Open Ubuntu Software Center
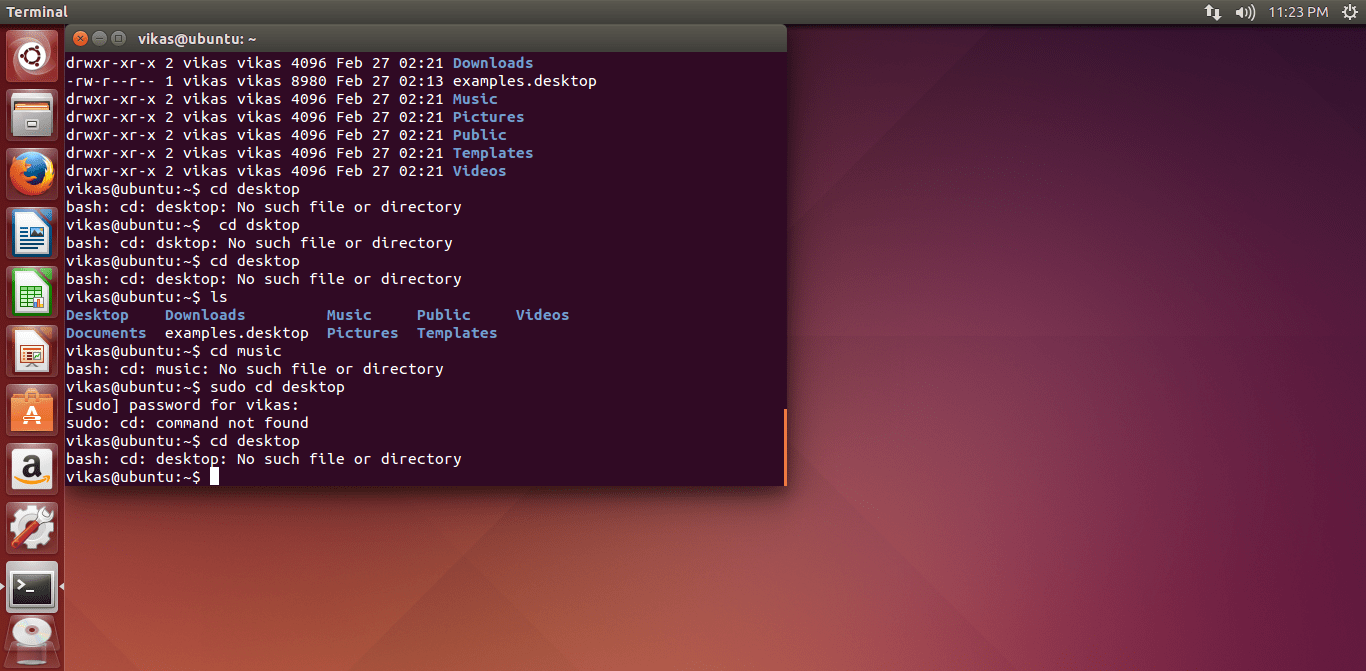 tap(33, 410)
